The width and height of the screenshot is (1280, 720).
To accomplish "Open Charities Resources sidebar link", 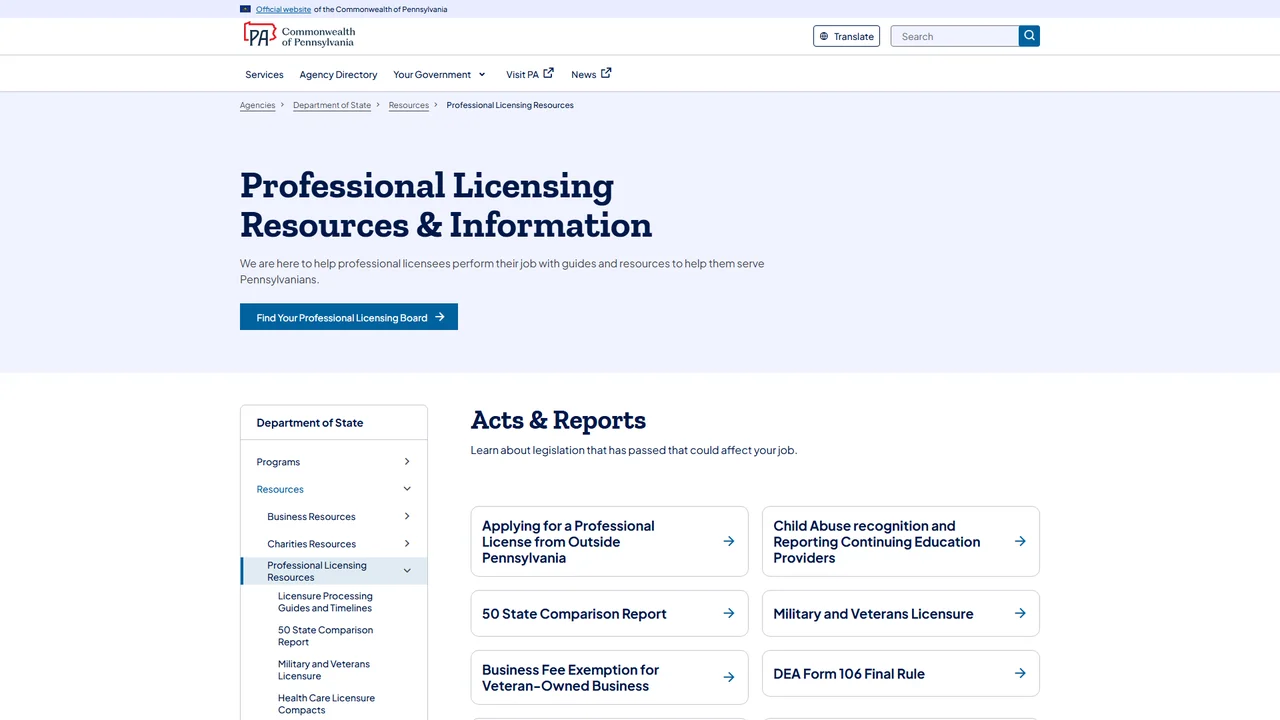I will tap(311, 544).
